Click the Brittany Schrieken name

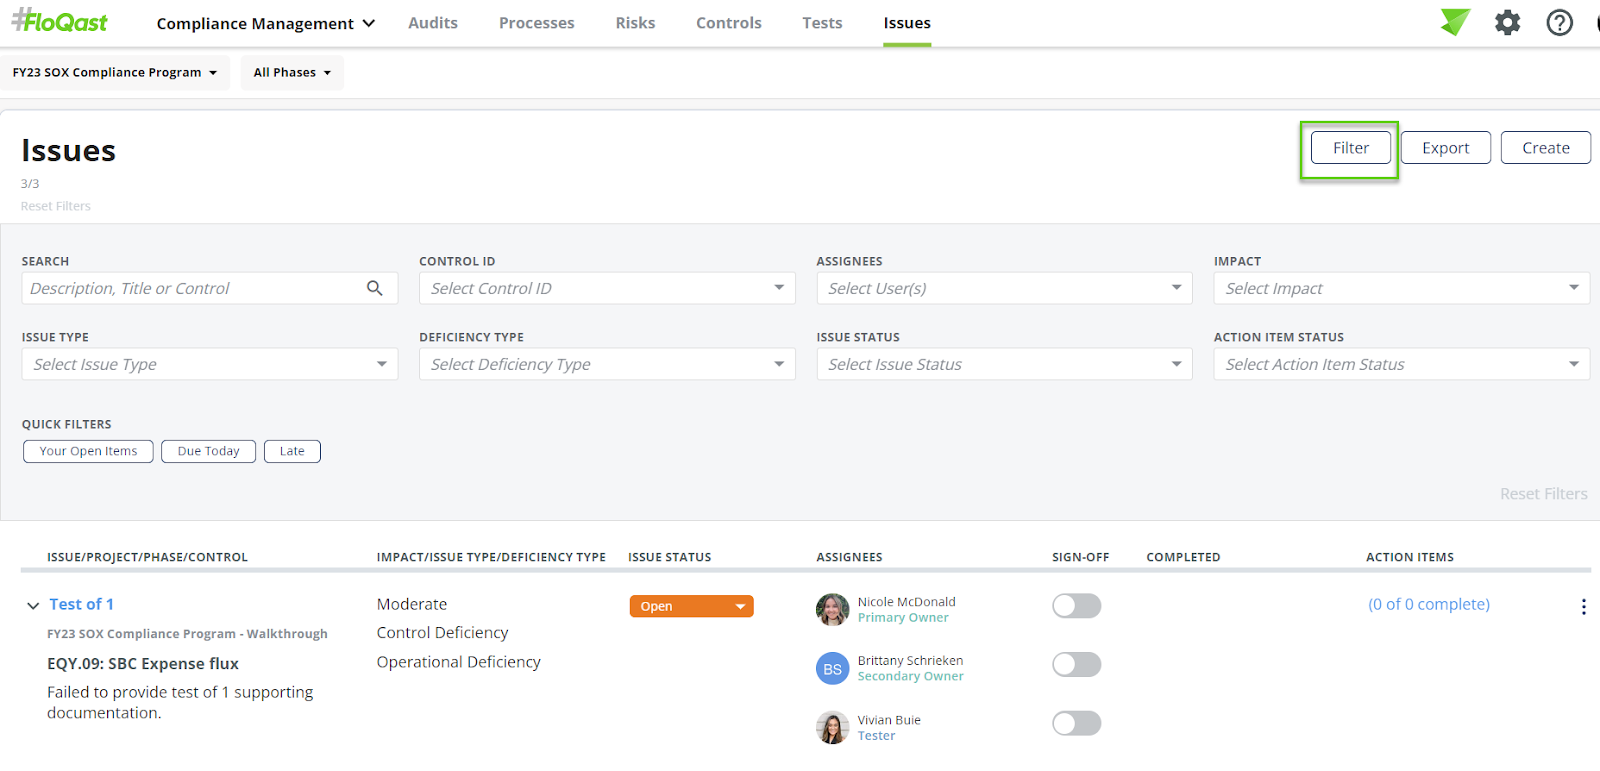coord(910,661)
